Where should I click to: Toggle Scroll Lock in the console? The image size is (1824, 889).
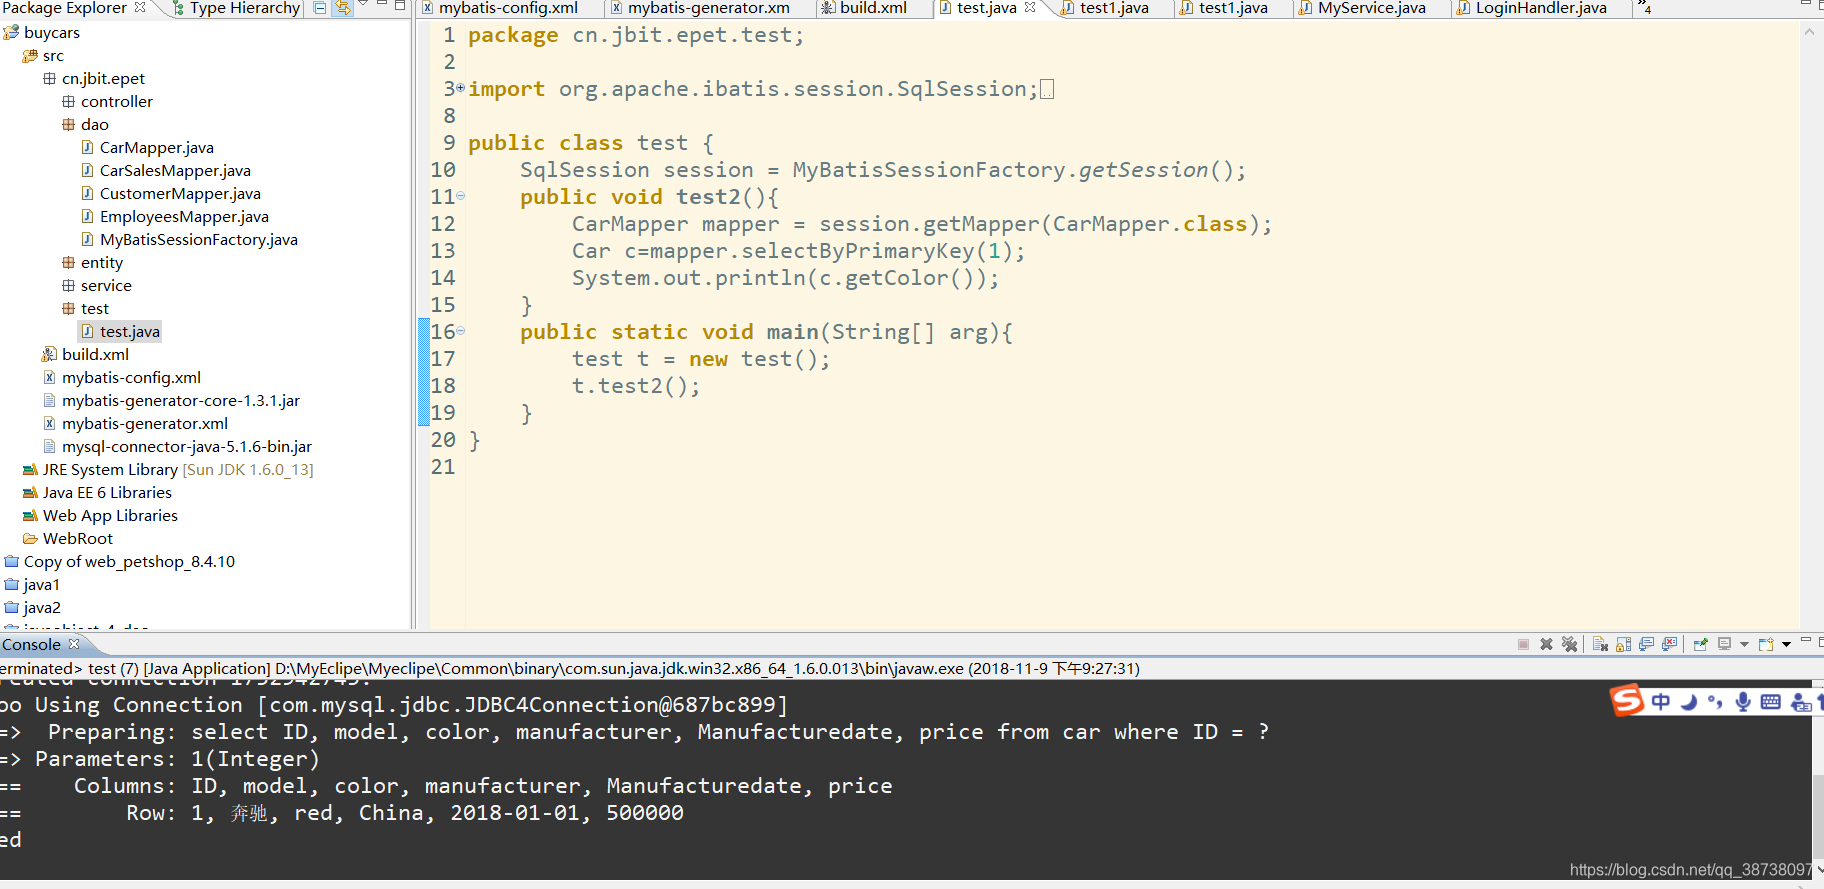point(1623,644)
